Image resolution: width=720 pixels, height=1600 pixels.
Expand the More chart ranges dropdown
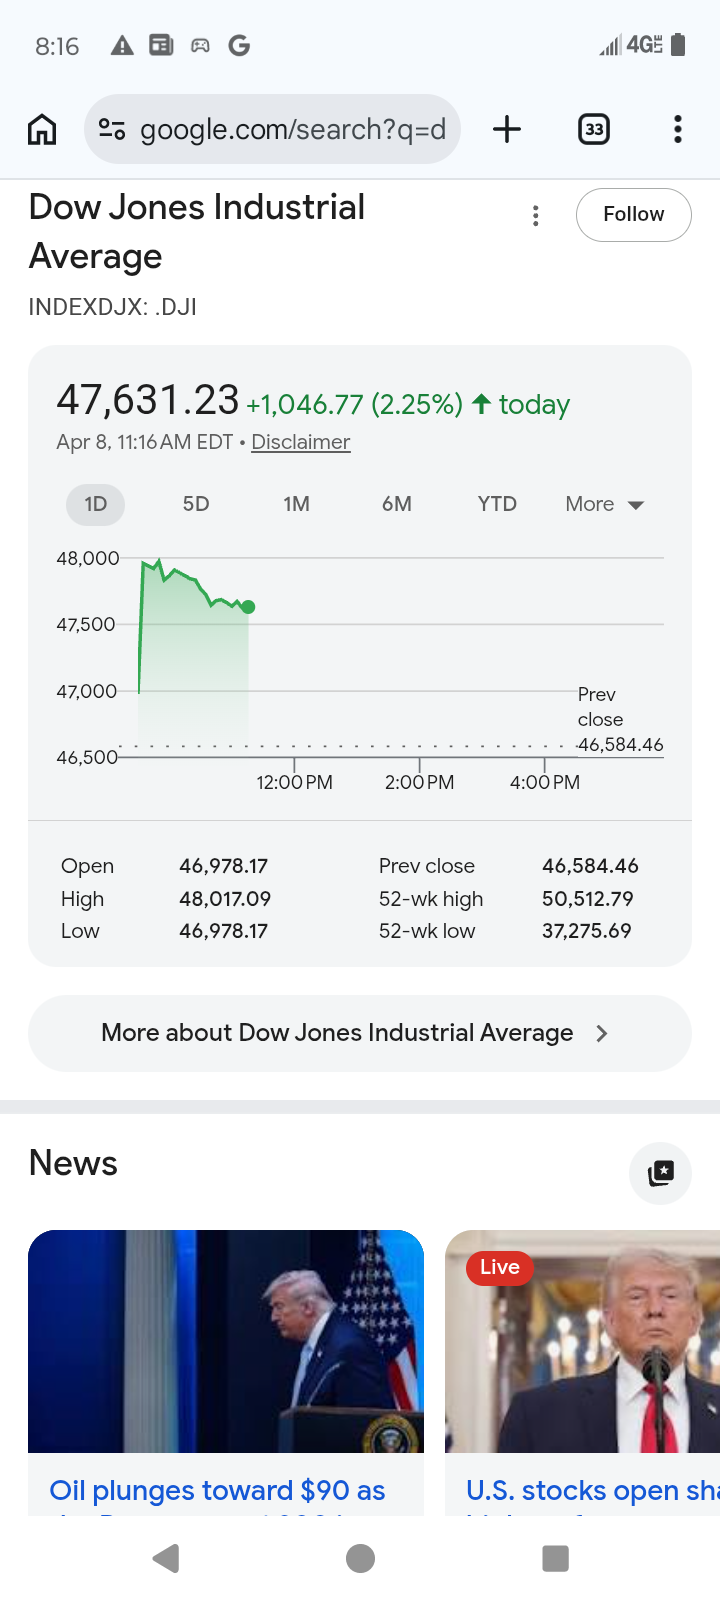coord(605,504)
